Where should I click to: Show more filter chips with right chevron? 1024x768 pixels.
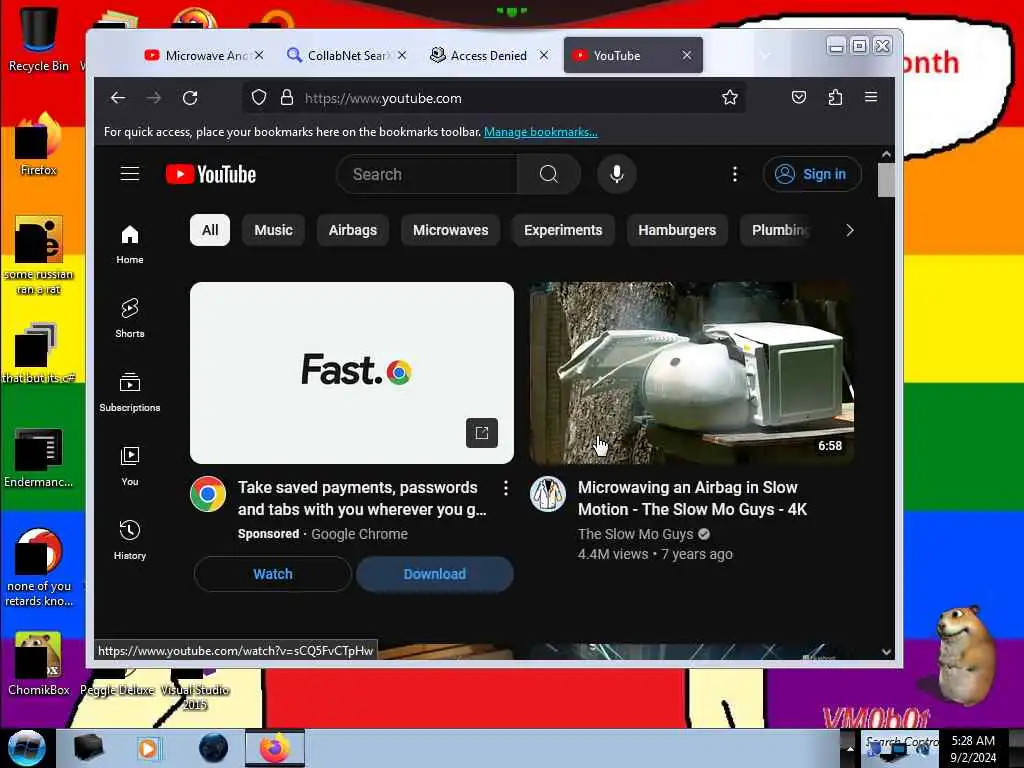(x=850, y=230)
